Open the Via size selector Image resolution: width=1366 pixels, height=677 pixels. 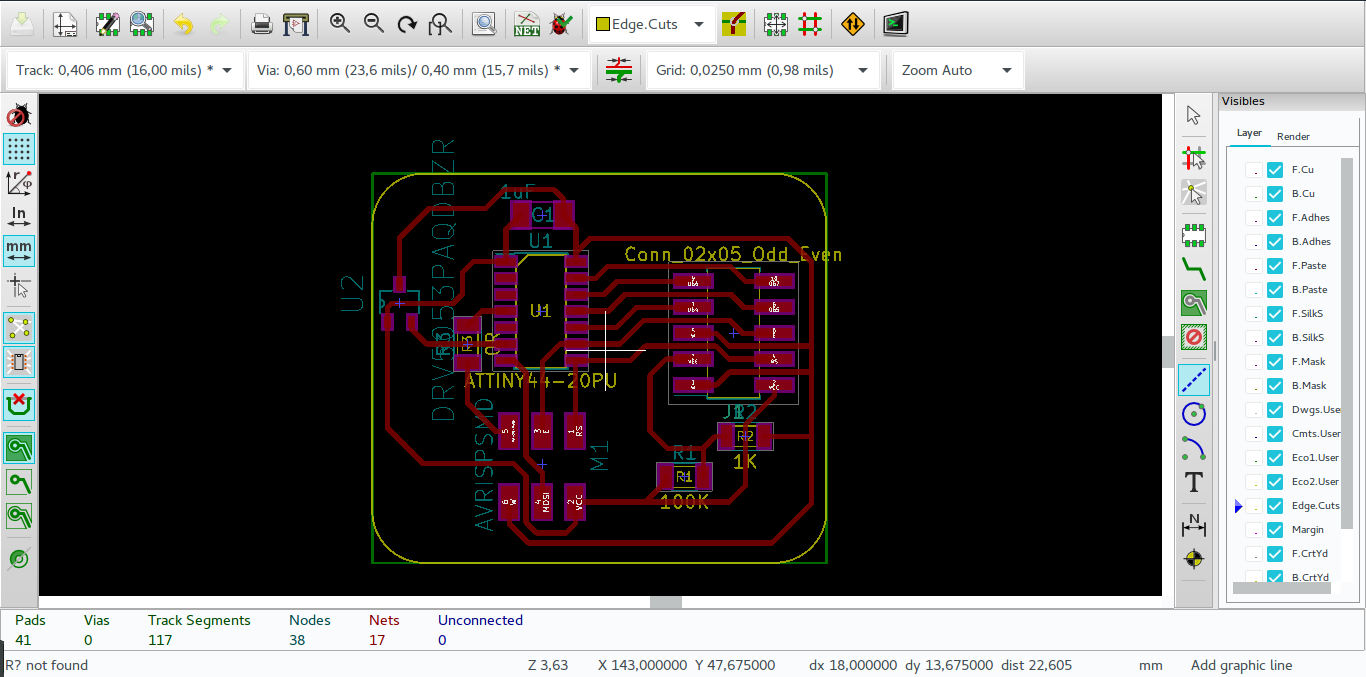pyautogui.click(x=571, y=70)
